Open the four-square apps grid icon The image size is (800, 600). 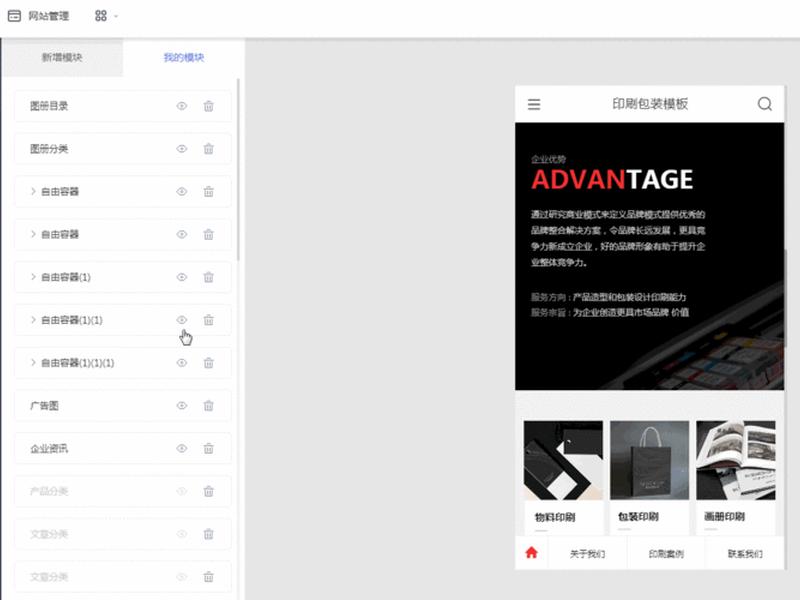(x=101, y=16)
